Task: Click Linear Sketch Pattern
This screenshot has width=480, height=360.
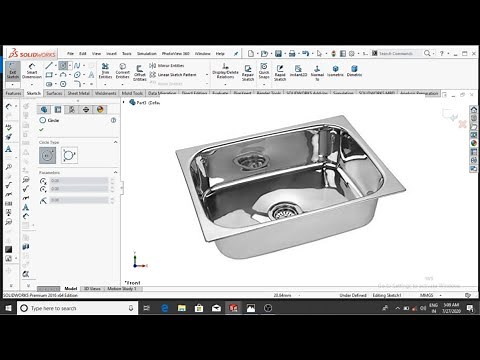Action: (173, 75)
